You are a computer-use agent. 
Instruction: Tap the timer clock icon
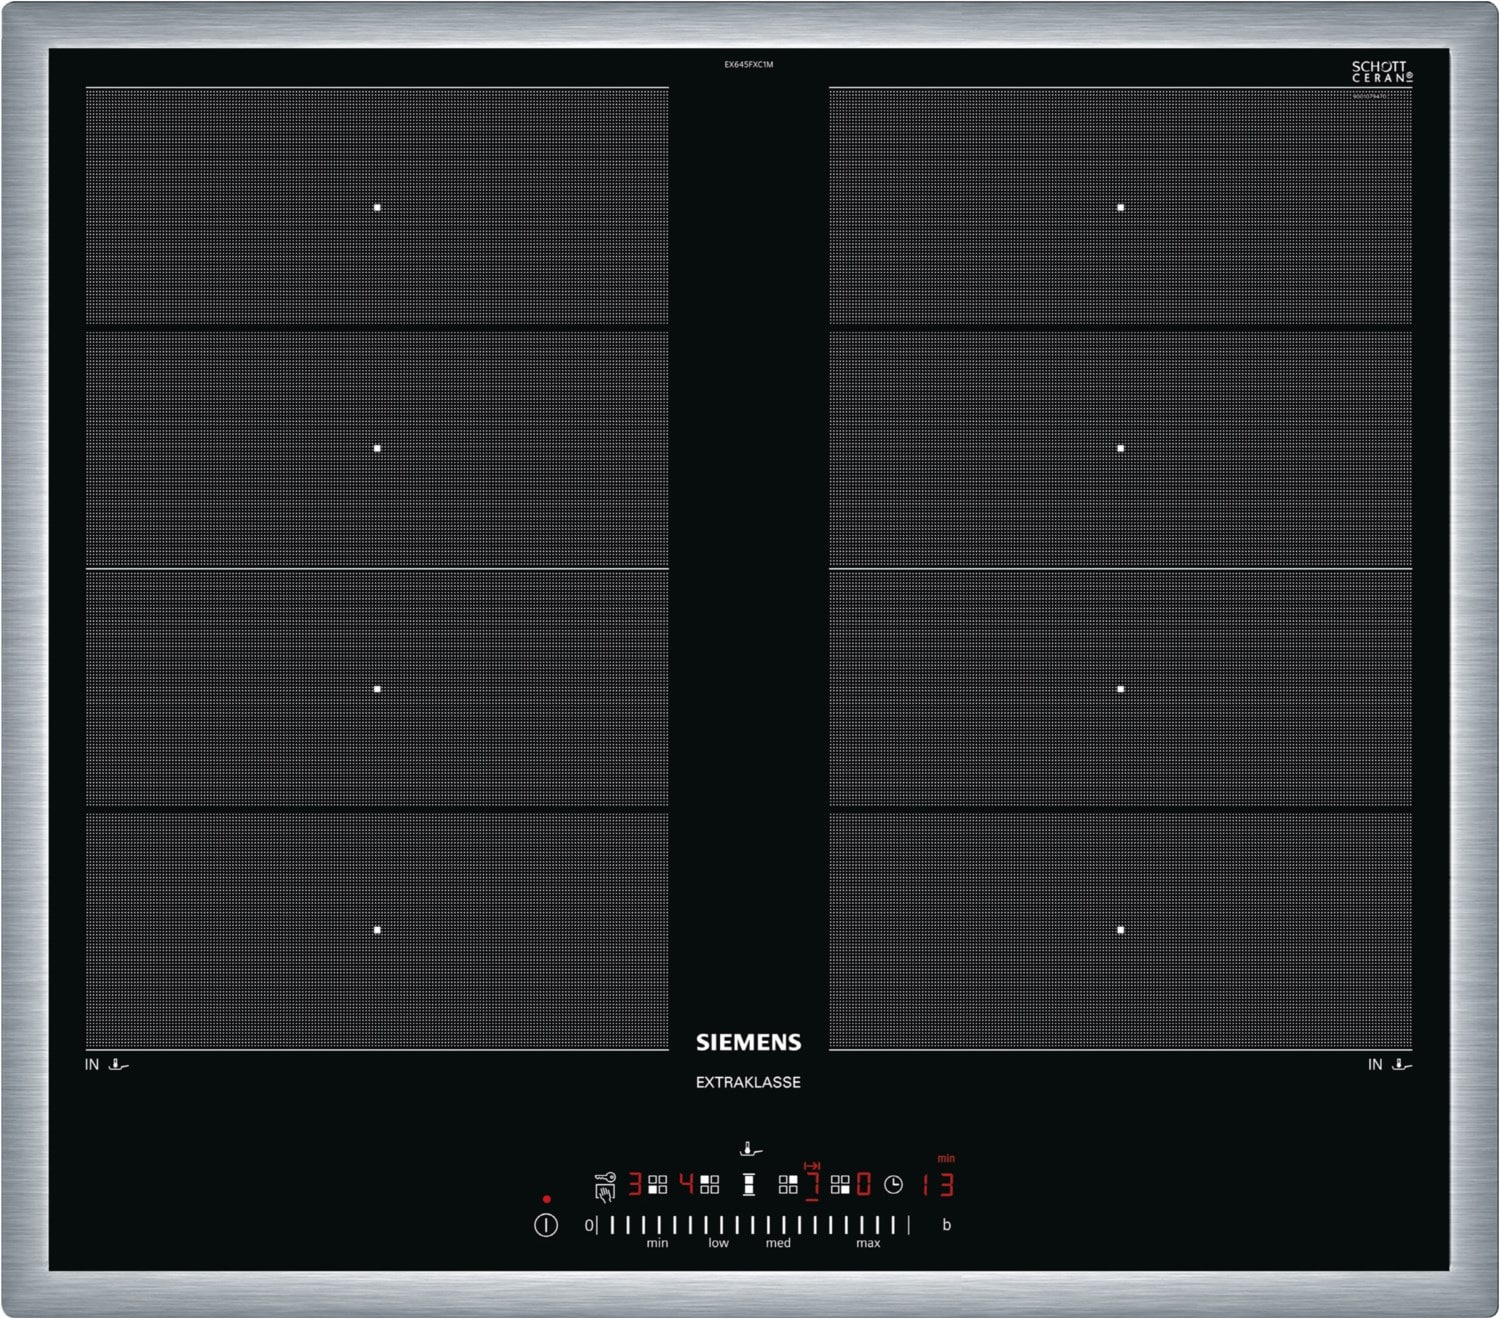(893, 1185)
